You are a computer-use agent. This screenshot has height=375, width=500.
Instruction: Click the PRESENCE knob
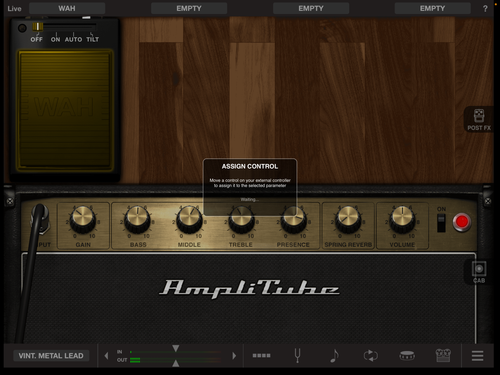(x=293, y=219)
